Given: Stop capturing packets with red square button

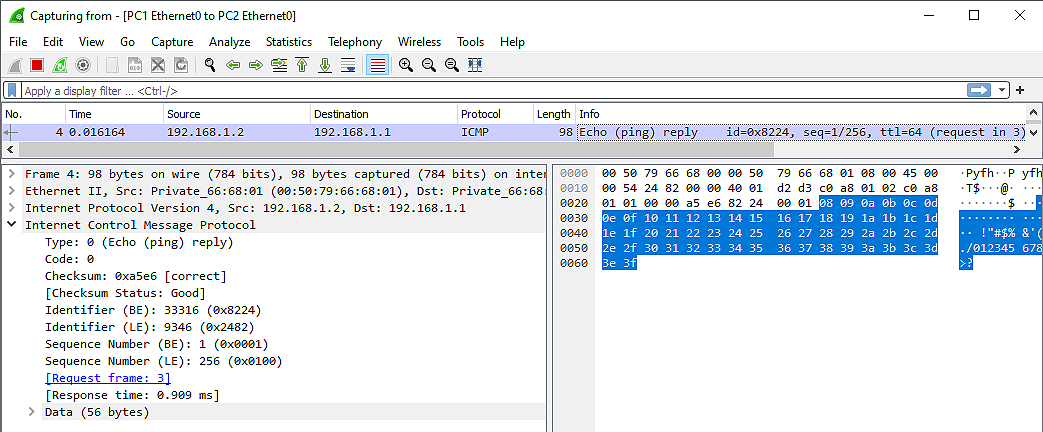Looking at the screenshot, I should tap(37, 65).
